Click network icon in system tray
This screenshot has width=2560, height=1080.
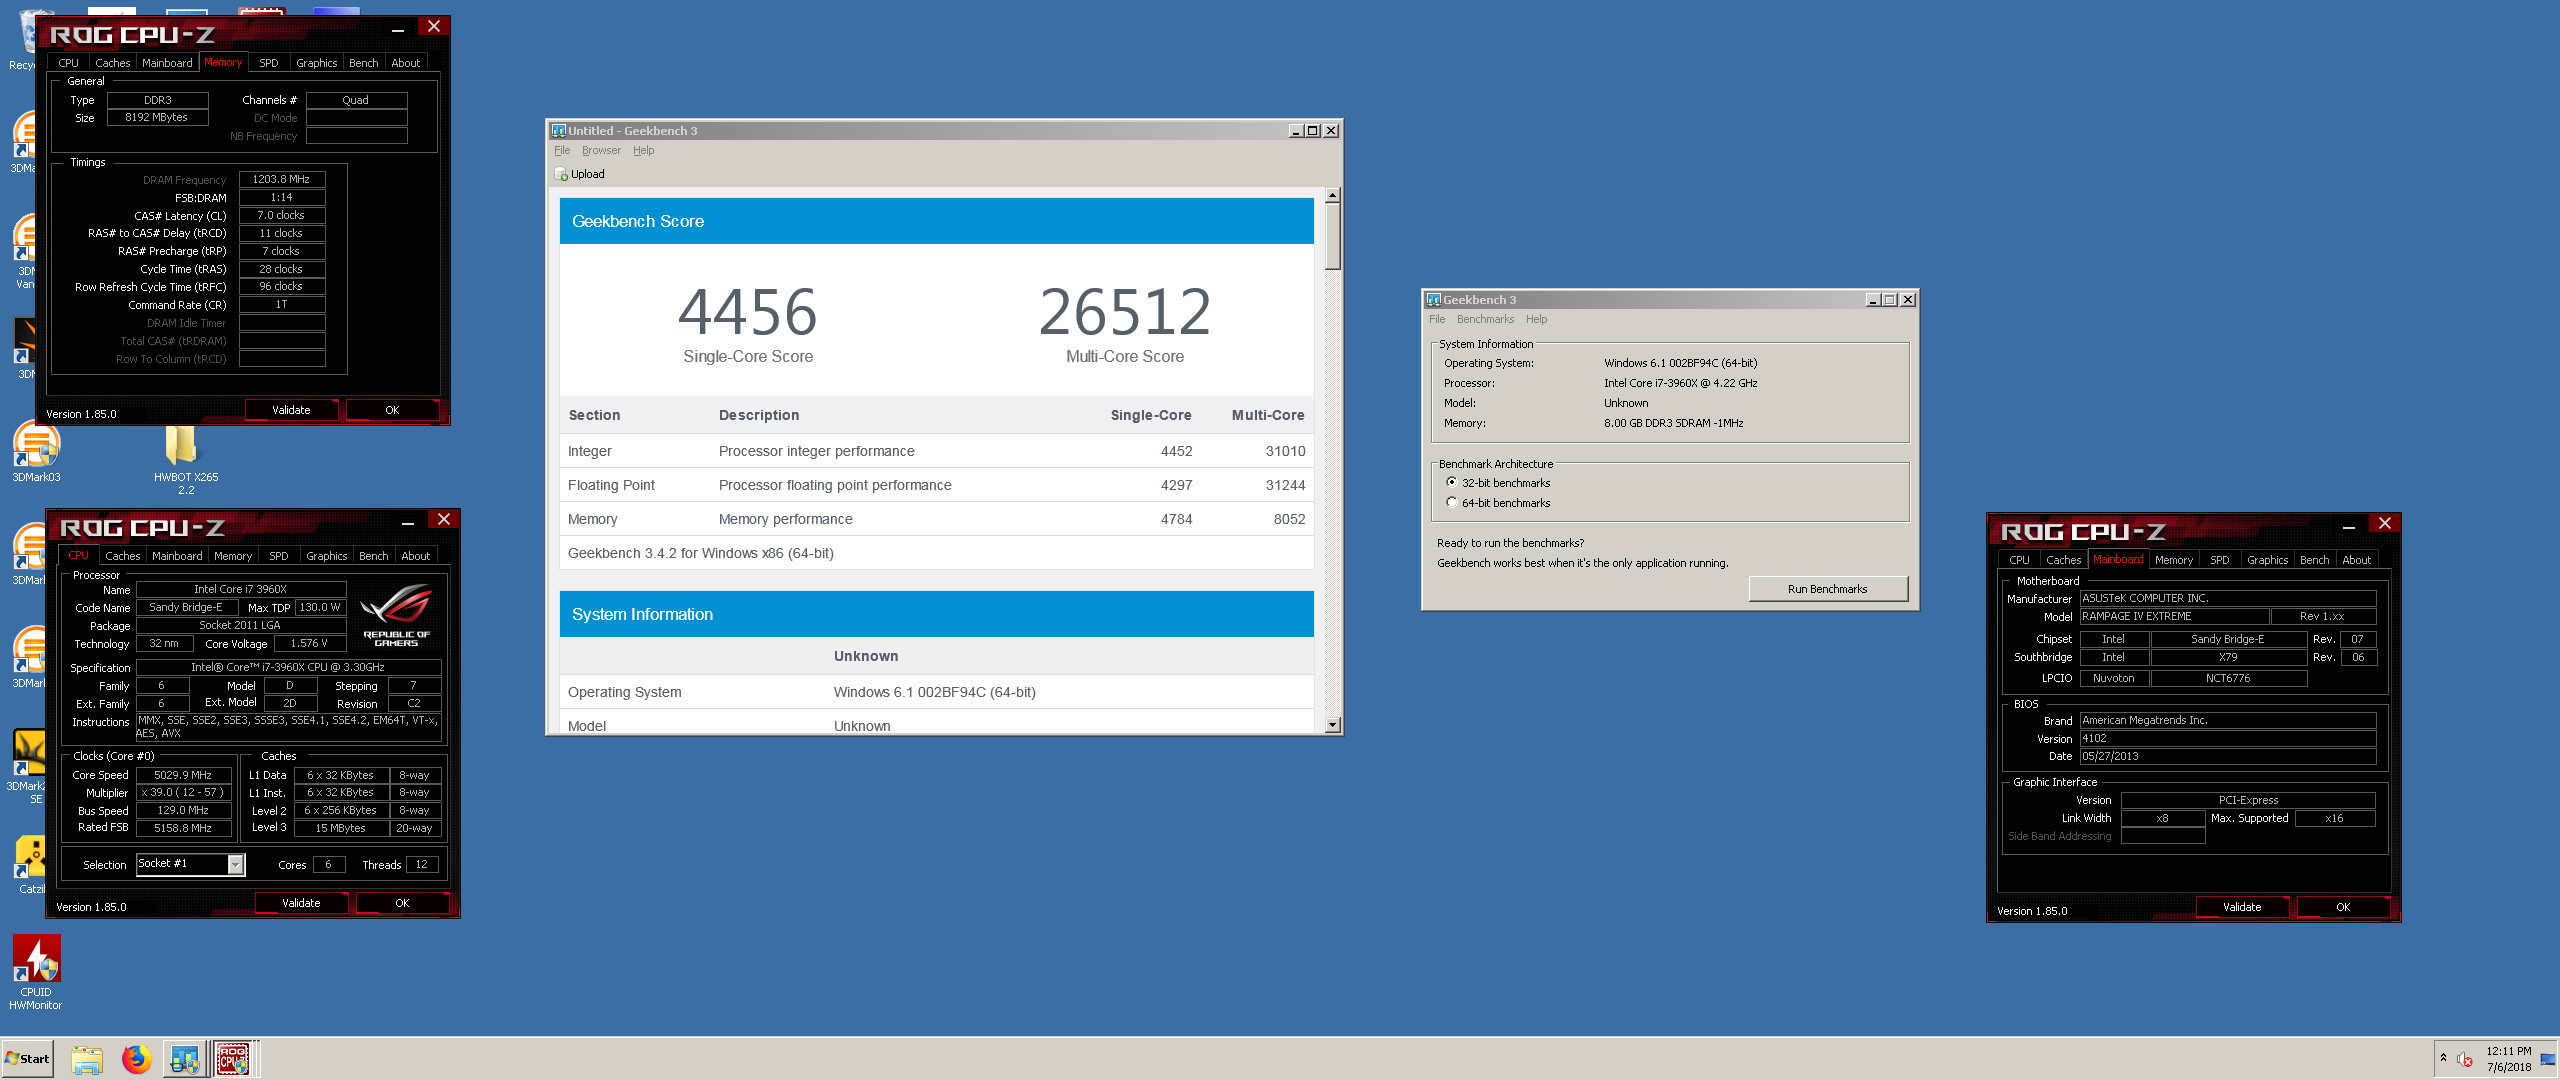point(2548,1060)
